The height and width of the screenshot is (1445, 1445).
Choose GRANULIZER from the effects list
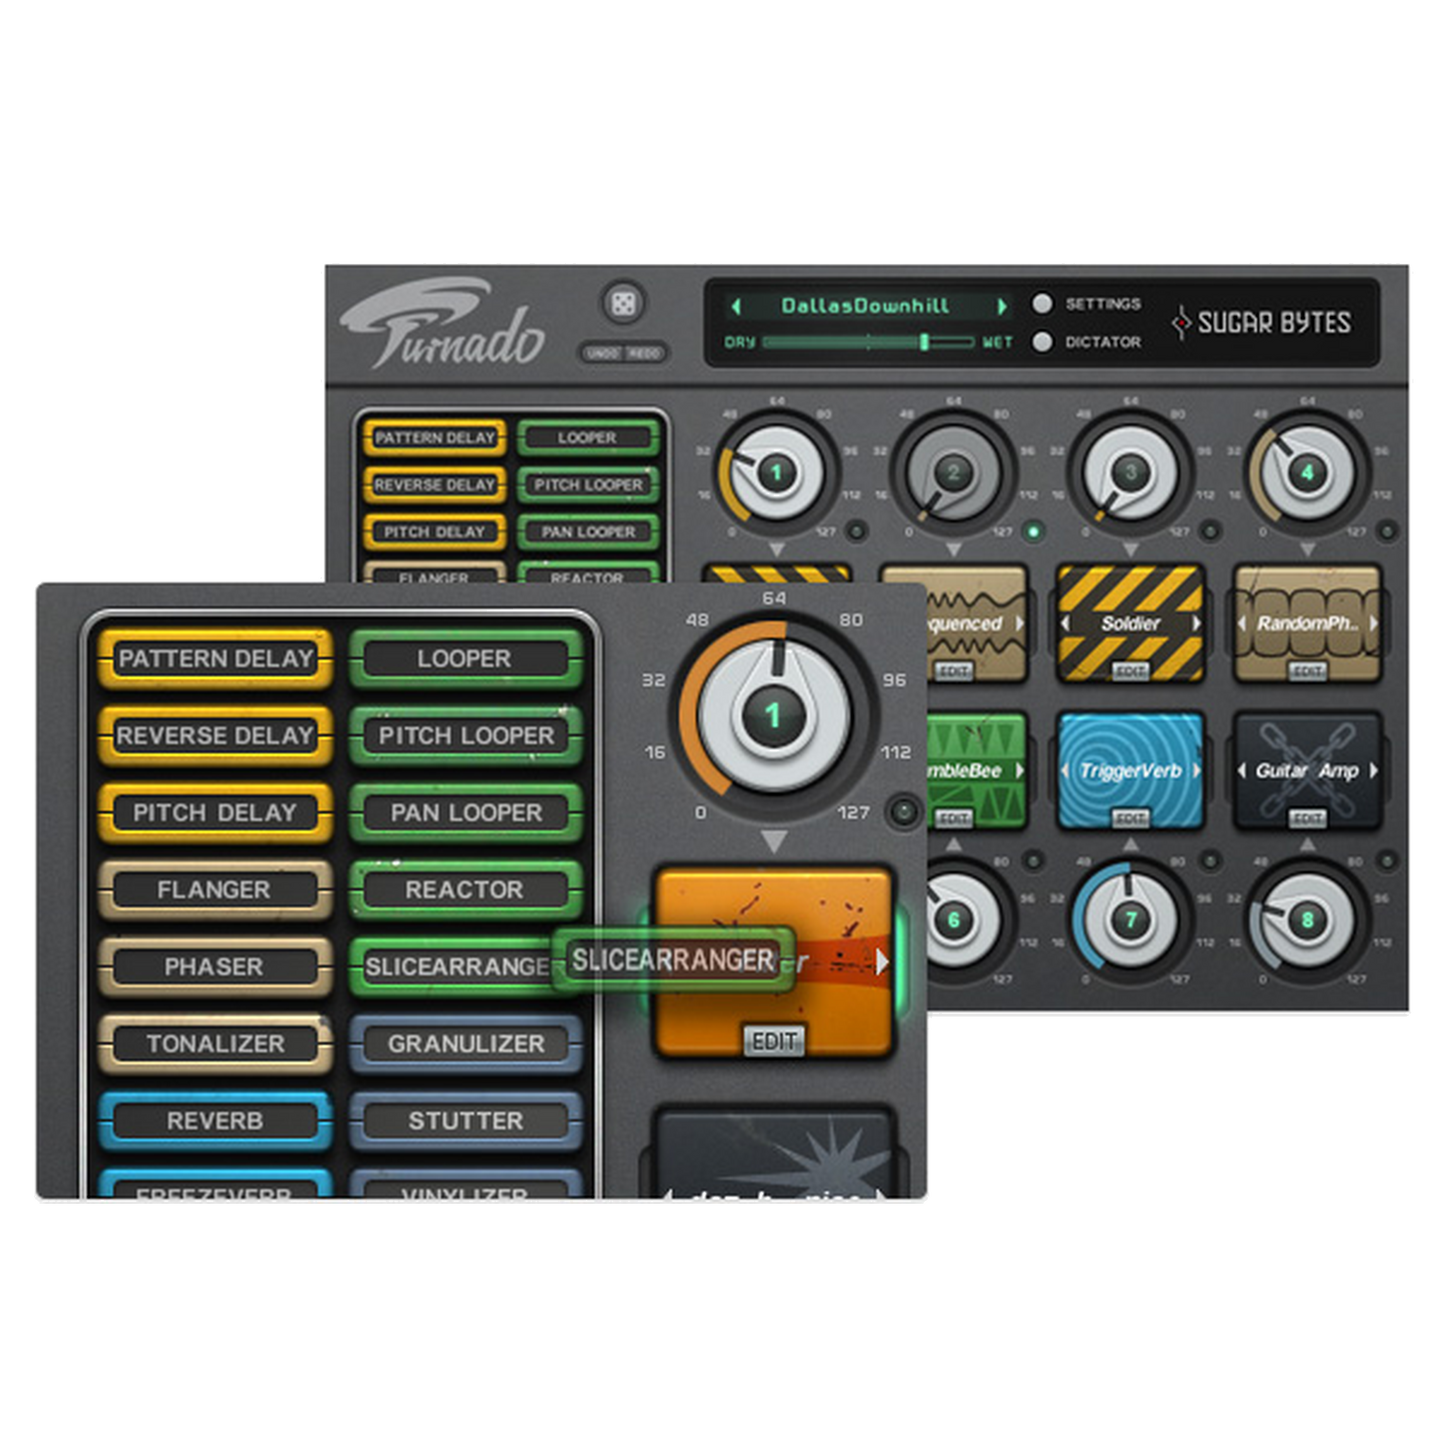coord(466,1044)
